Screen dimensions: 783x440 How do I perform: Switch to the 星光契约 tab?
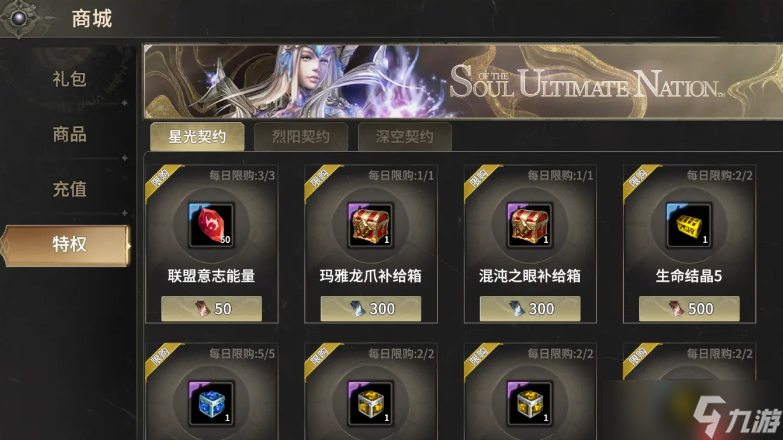pos(197,136)
